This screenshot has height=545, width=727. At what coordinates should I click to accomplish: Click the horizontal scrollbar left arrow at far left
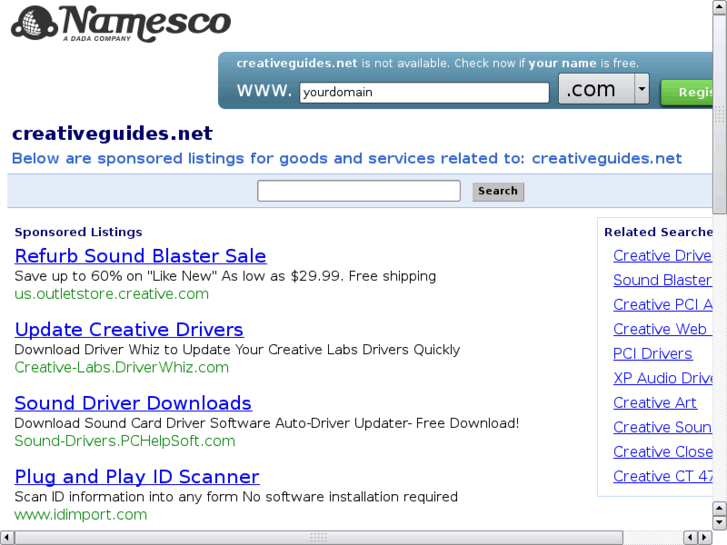click(x=6, y=538)
